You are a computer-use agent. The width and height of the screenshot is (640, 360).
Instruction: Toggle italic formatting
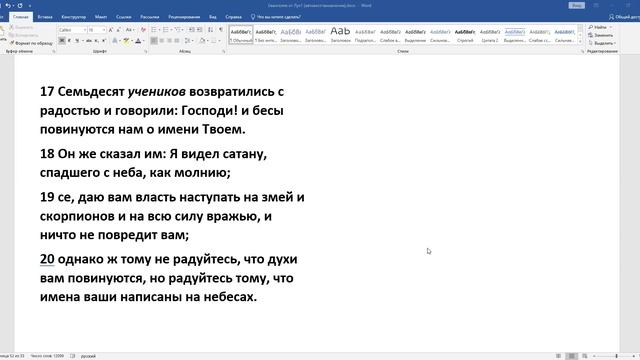(69, 41)
